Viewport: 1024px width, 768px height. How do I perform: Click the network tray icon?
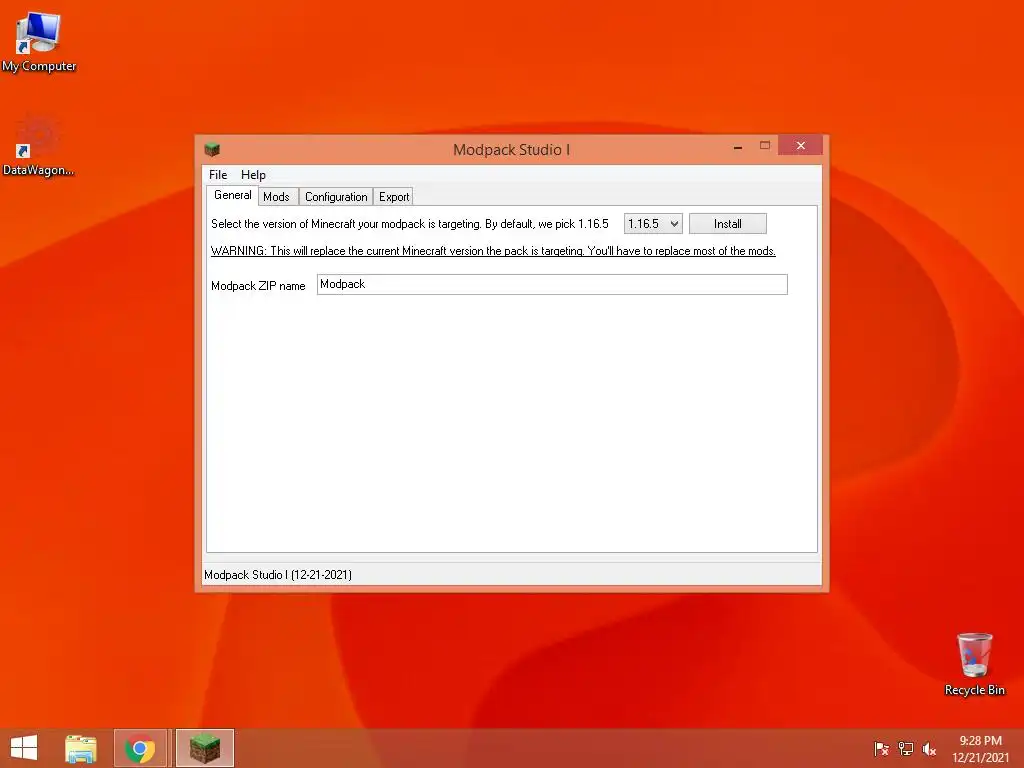tap(906, 749)
